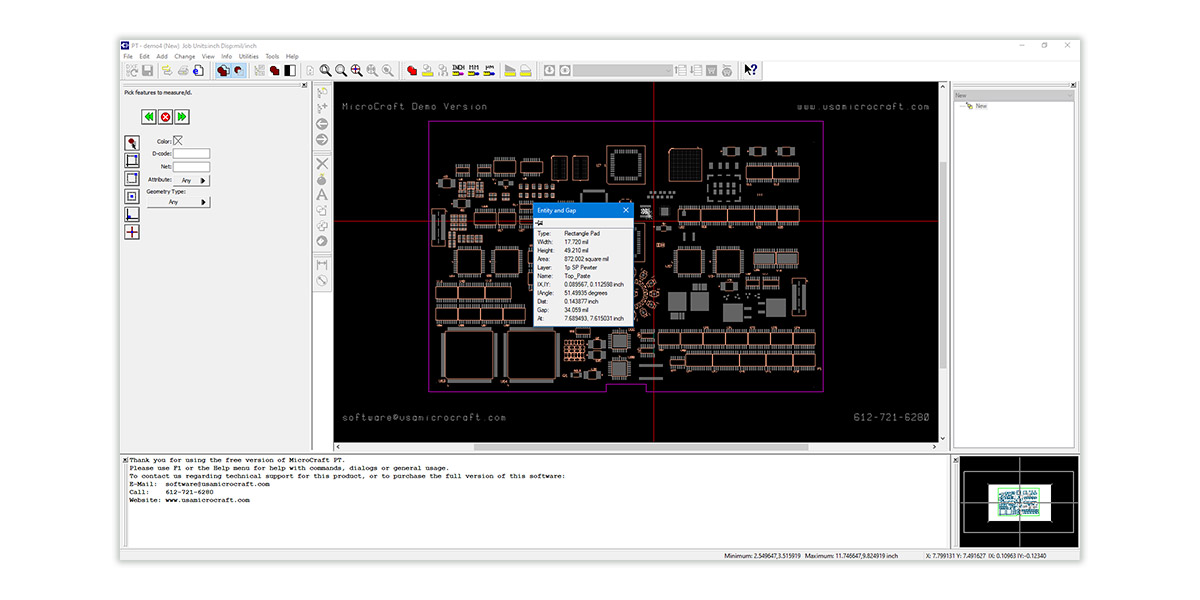Close the measure features side panel

305,86
